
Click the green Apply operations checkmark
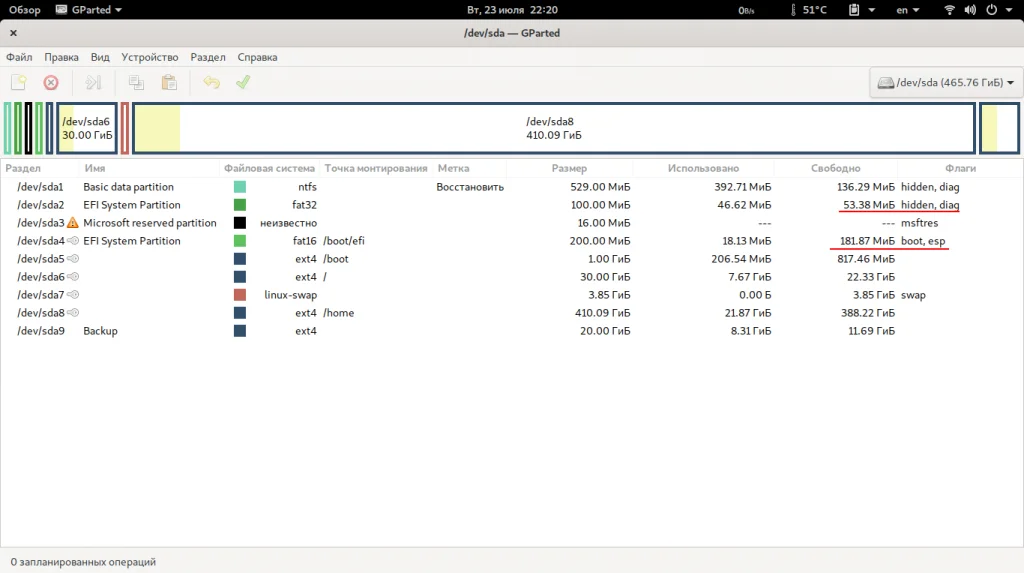tap(242, 83)
